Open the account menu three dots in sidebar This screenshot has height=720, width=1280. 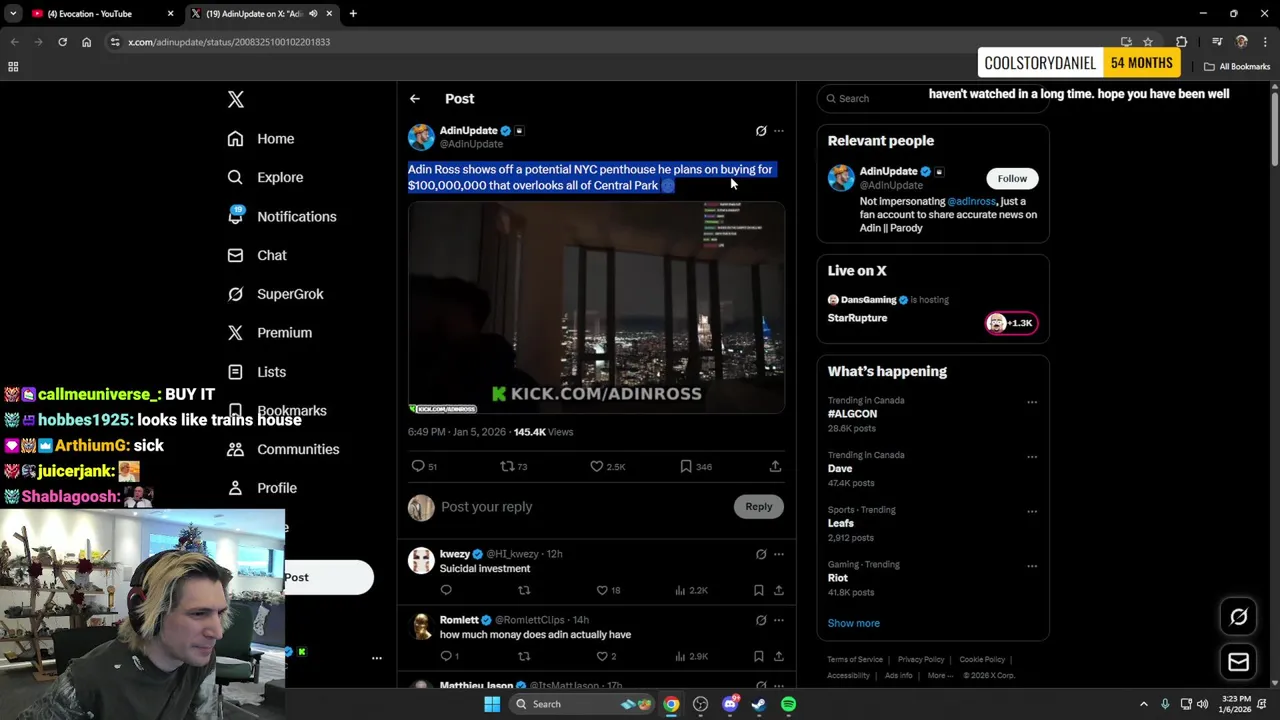point(377,658)
